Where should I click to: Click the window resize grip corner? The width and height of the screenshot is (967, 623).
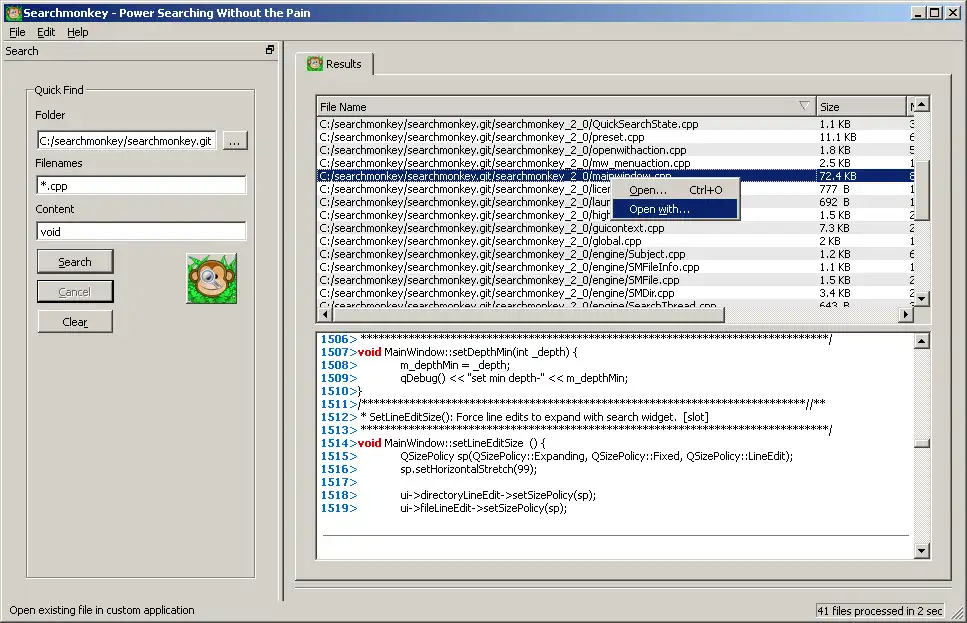point(957,613)
